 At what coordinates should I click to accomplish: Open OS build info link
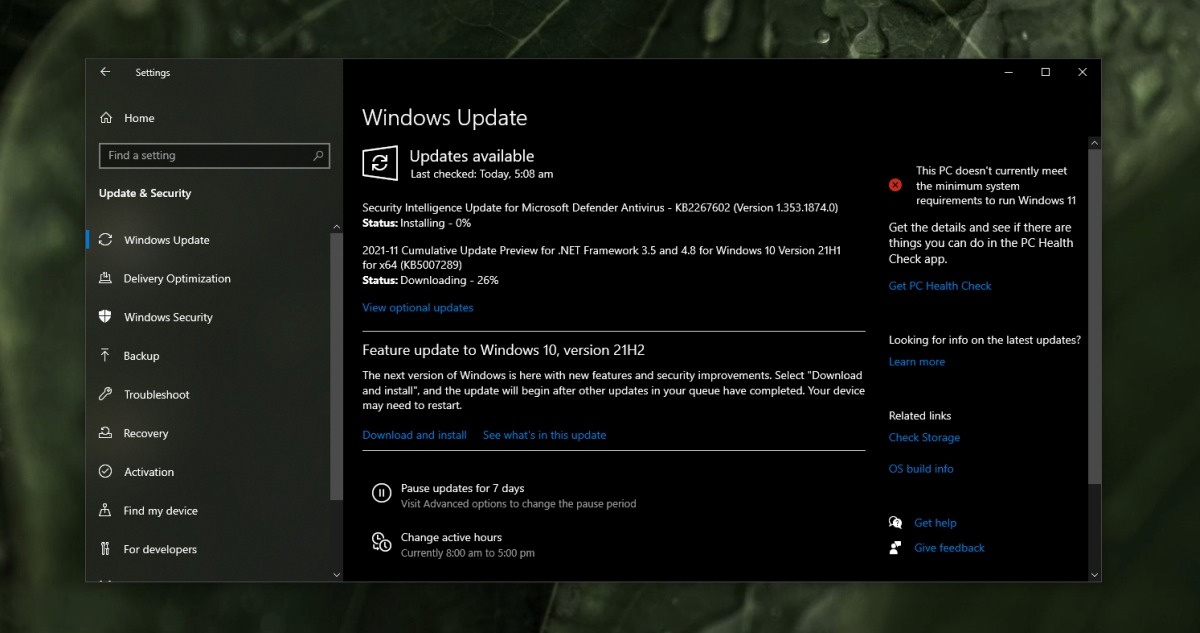pyautogui.click(x=921, y=469)
